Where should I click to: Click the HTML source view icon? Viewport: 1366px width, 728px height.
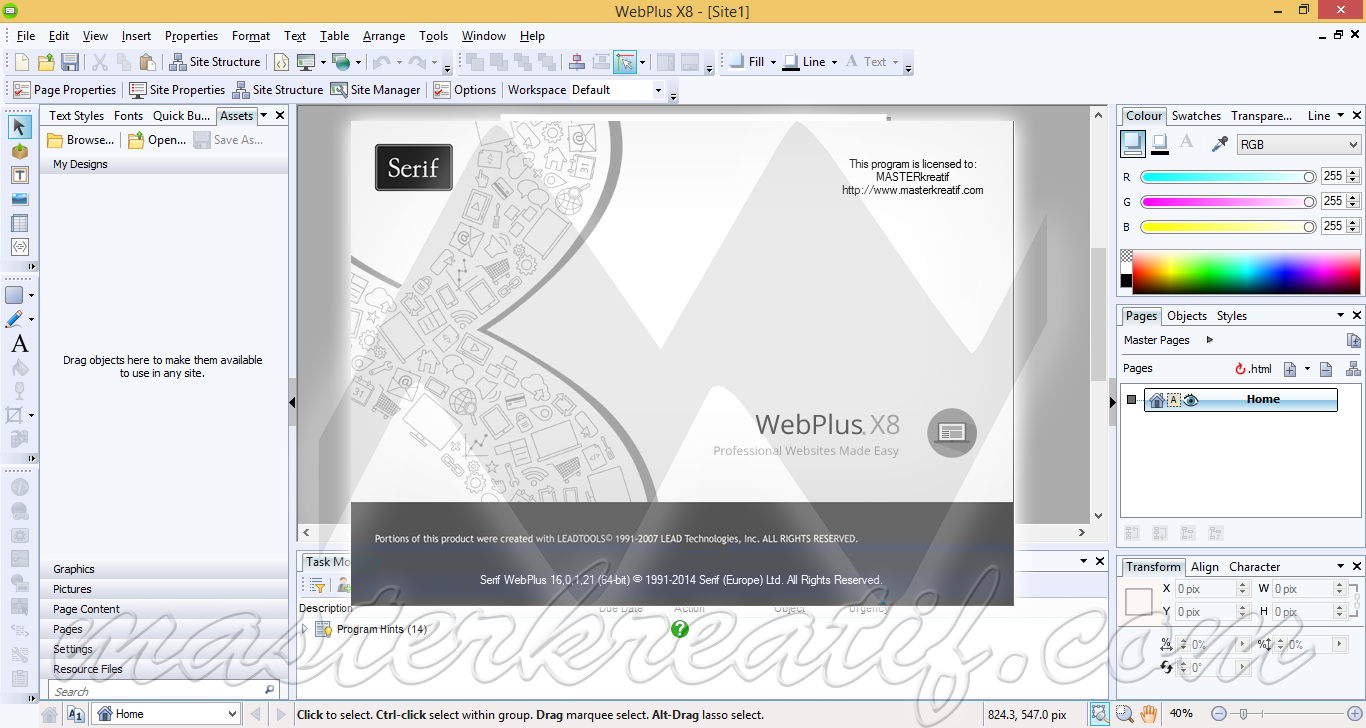(x=282, y=62)
